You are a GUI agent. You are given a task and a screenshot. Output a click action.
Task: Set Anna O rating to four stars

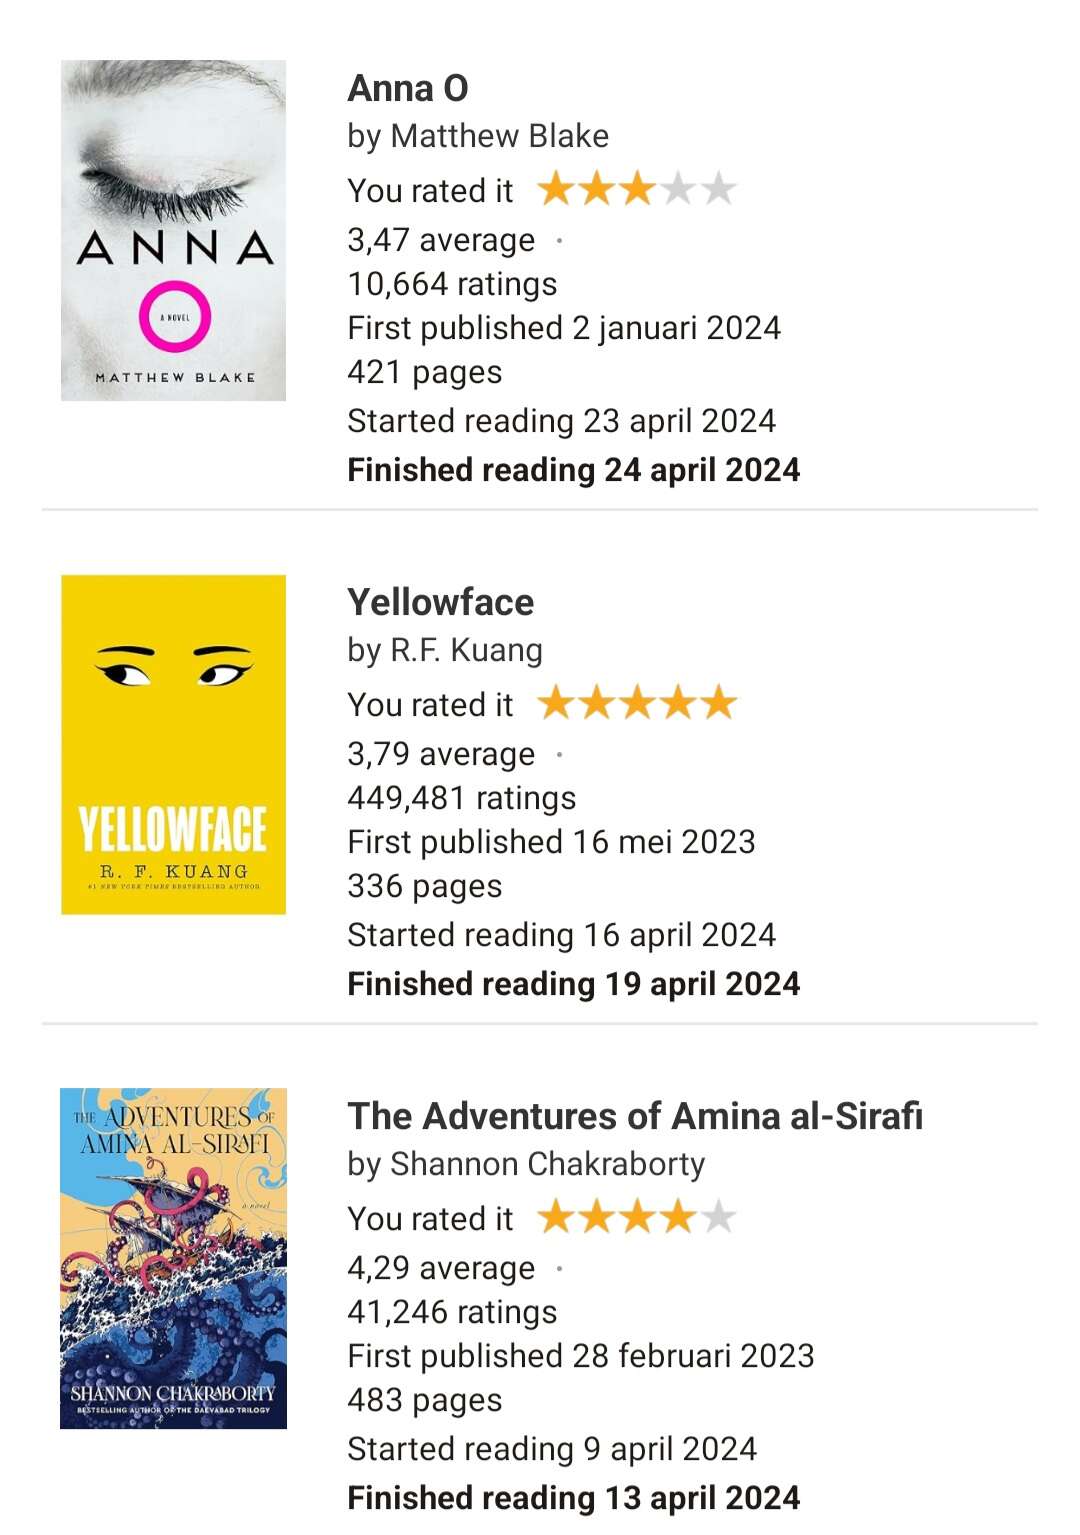[x=678, y=189]
